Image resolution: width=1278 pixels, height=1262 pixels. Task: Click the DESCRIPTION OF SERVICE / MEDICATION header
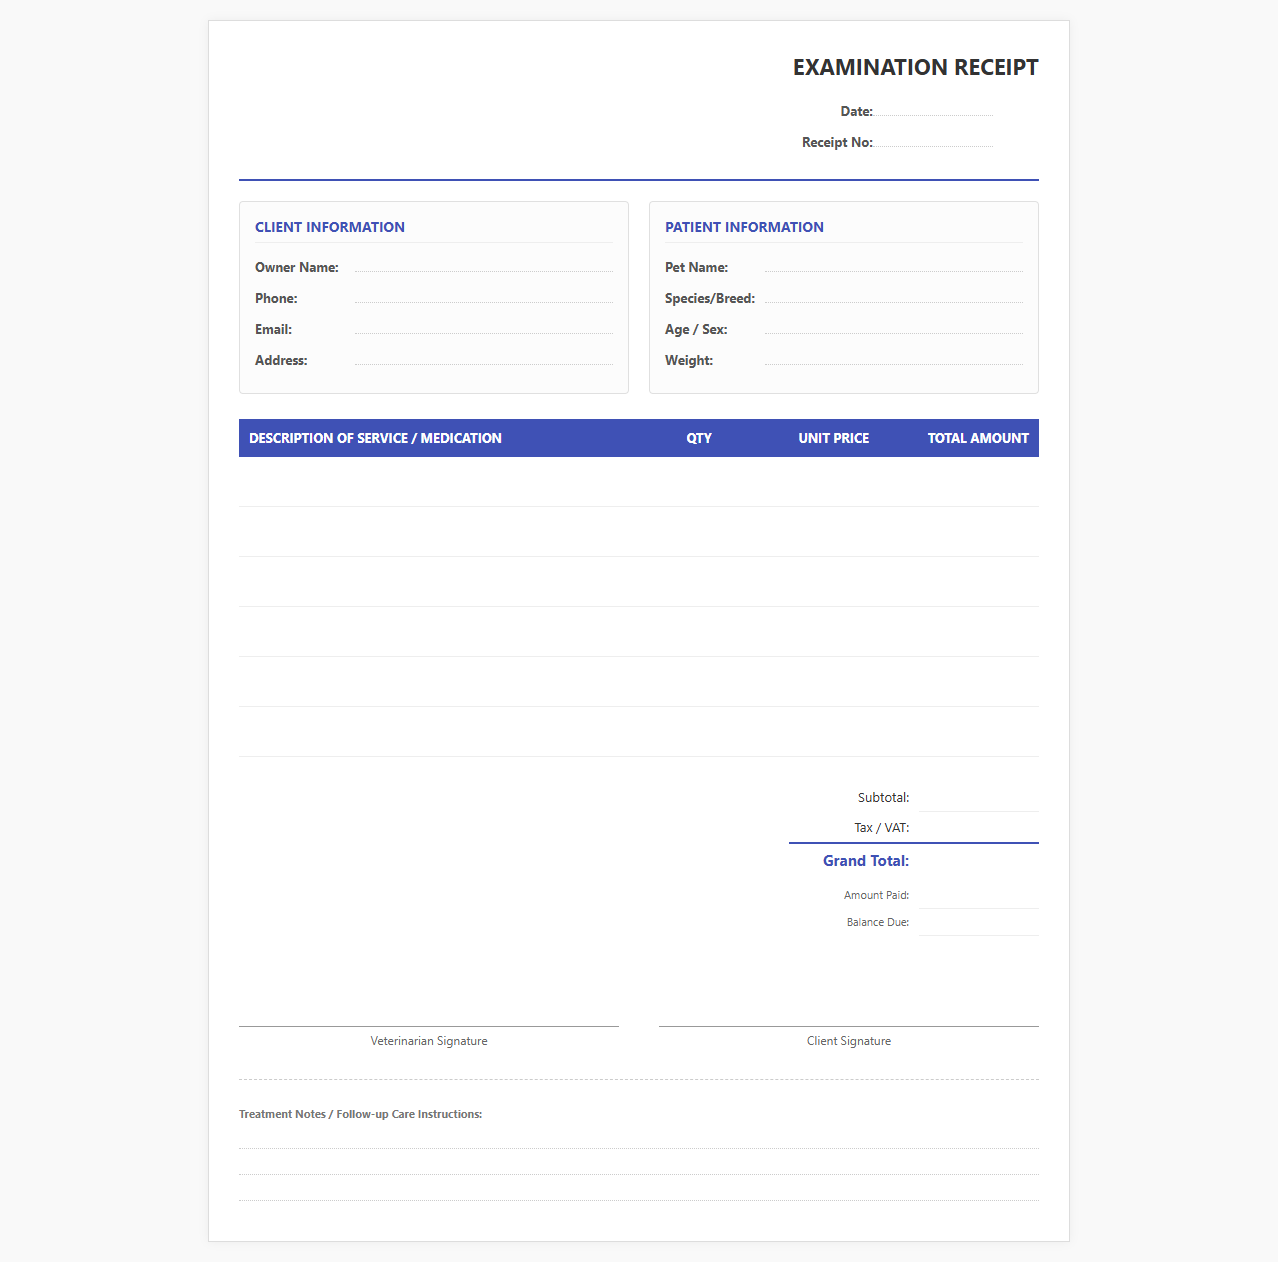coord(375,438)
